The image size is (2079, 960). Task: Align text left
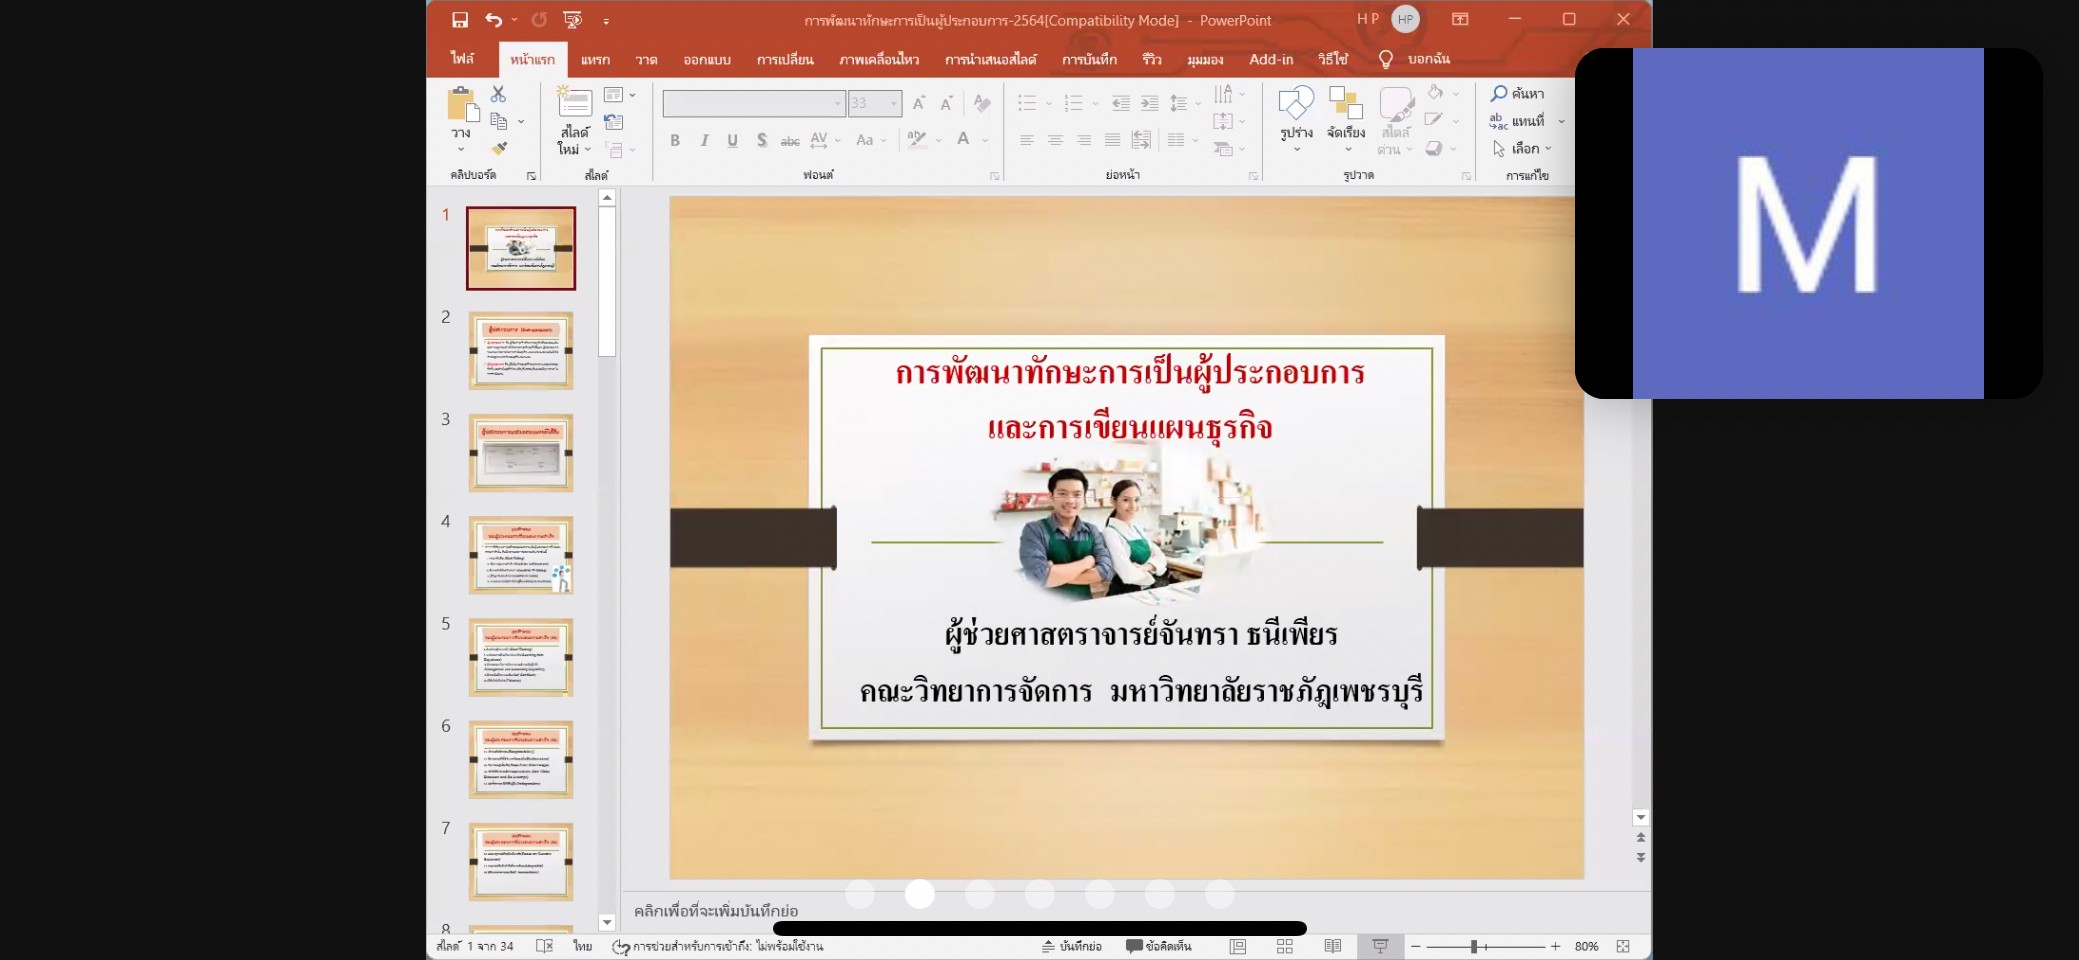pos(1026,140)
